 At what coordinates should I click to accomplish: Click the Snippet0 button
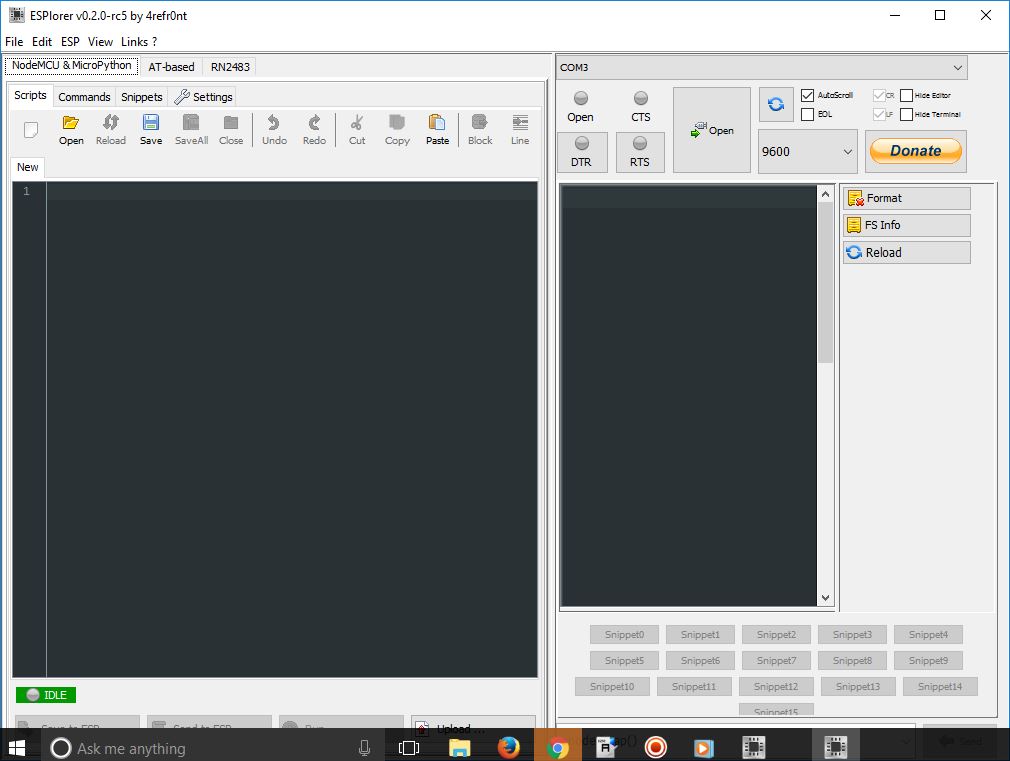pos(624,635)
